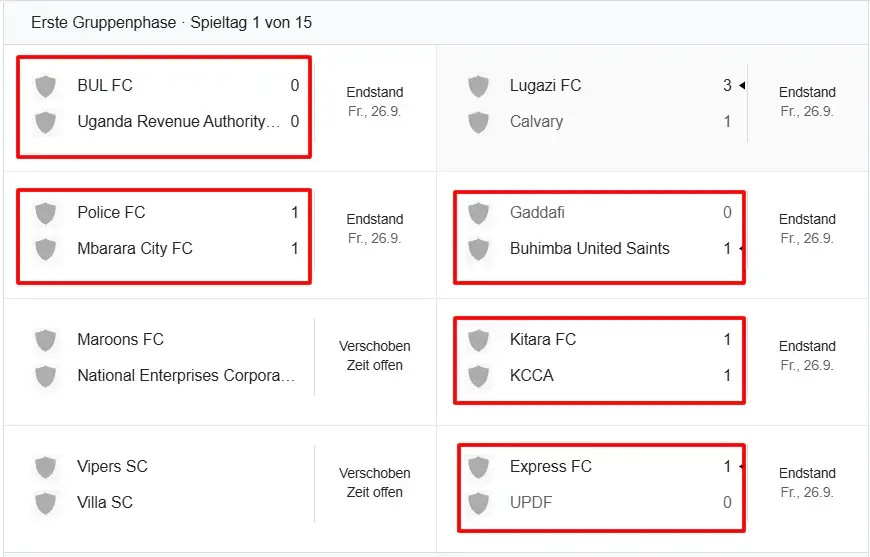Click the Erste Gruppenphase Spieltag 1 header
The width and height of the screenshot is (870, 557).
point(171,22)
